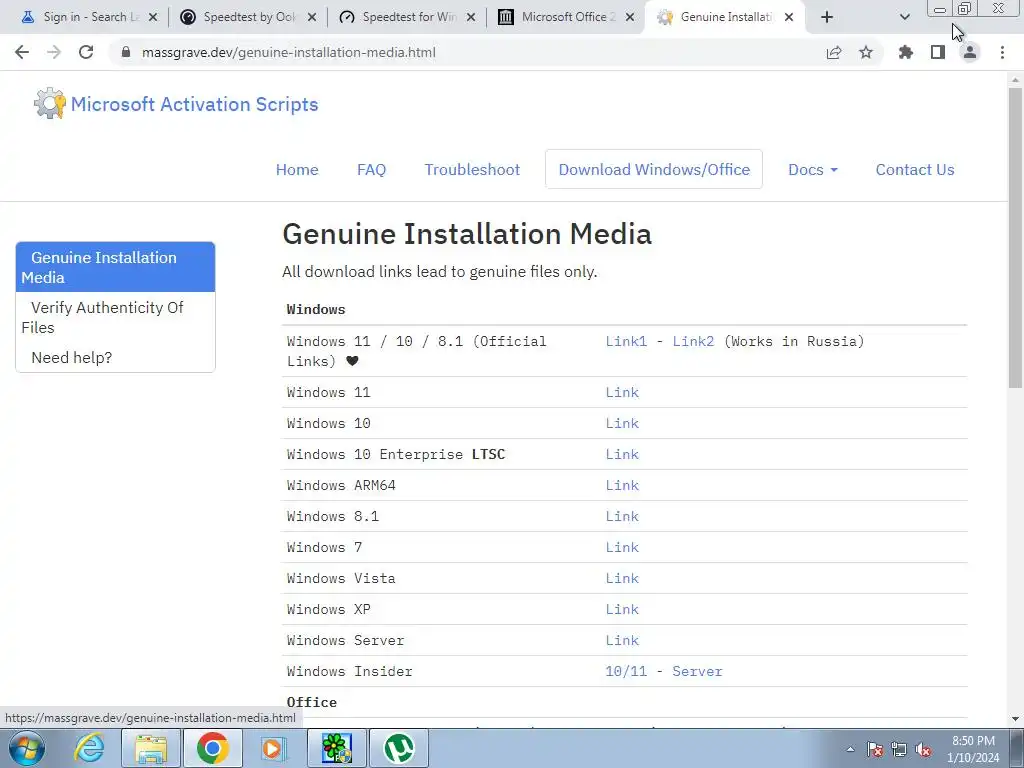Launch Internet Explorer from the taskbar
This screenshot has width=1024, height=768.
[x=89, y=748]
